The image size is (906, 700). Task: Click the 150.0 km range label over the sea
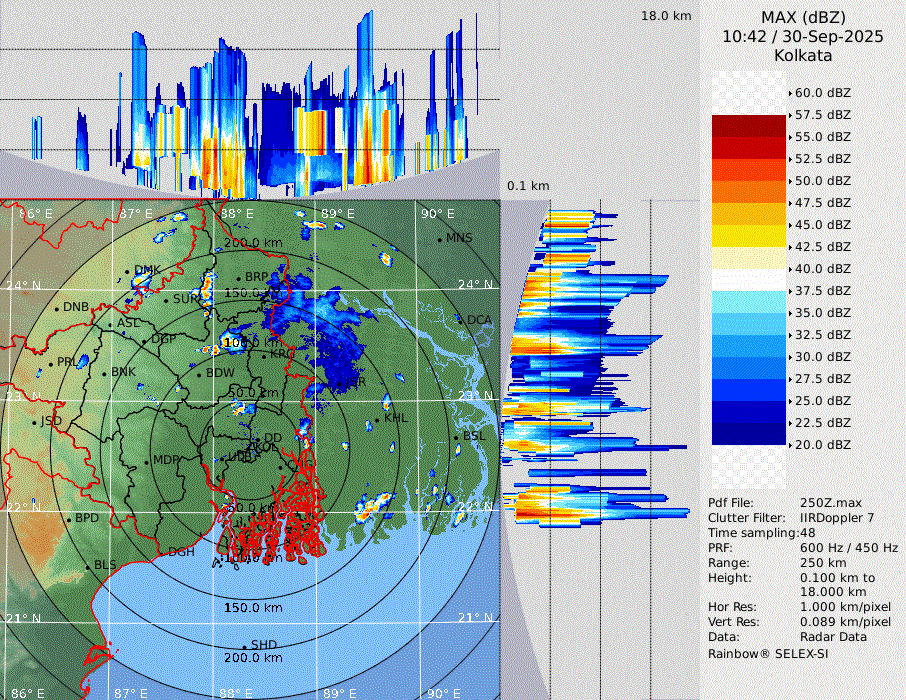tap(253, 608)
